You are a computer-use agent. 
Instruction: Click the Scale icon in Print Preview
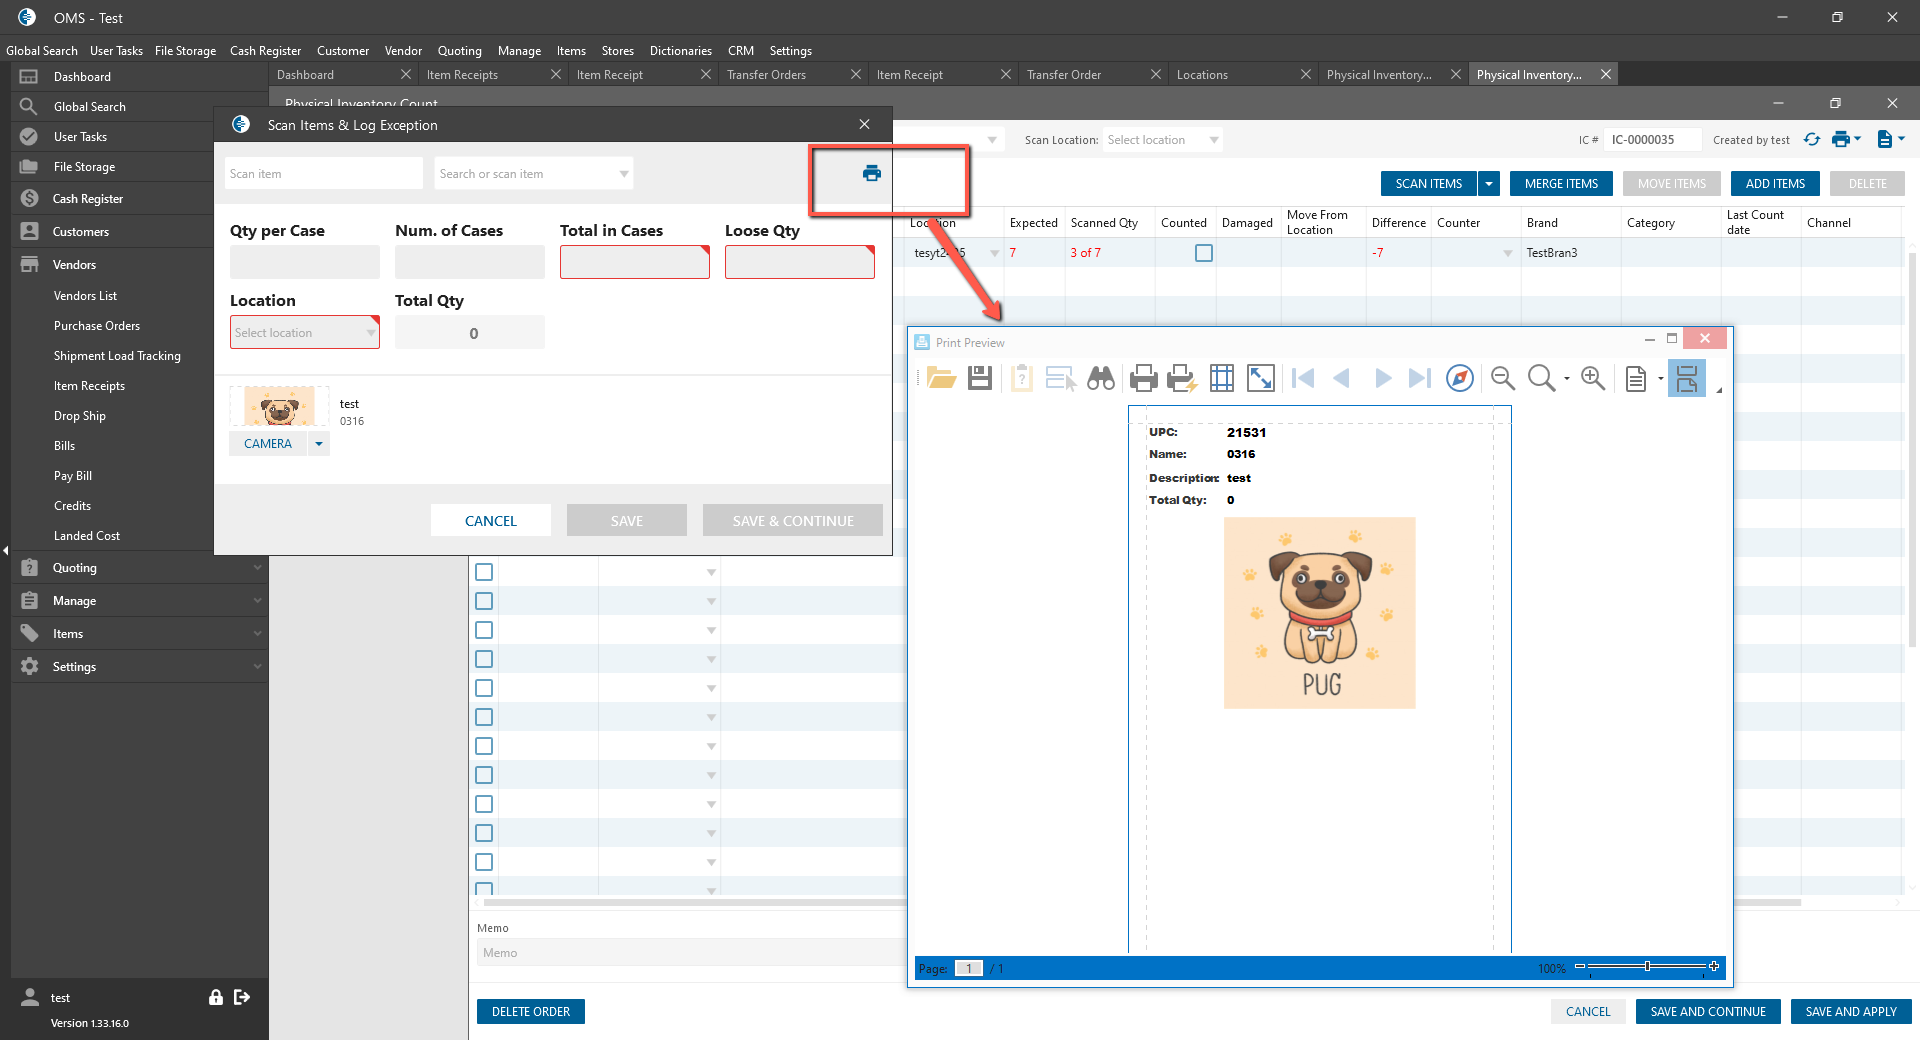click(1261, 378)
